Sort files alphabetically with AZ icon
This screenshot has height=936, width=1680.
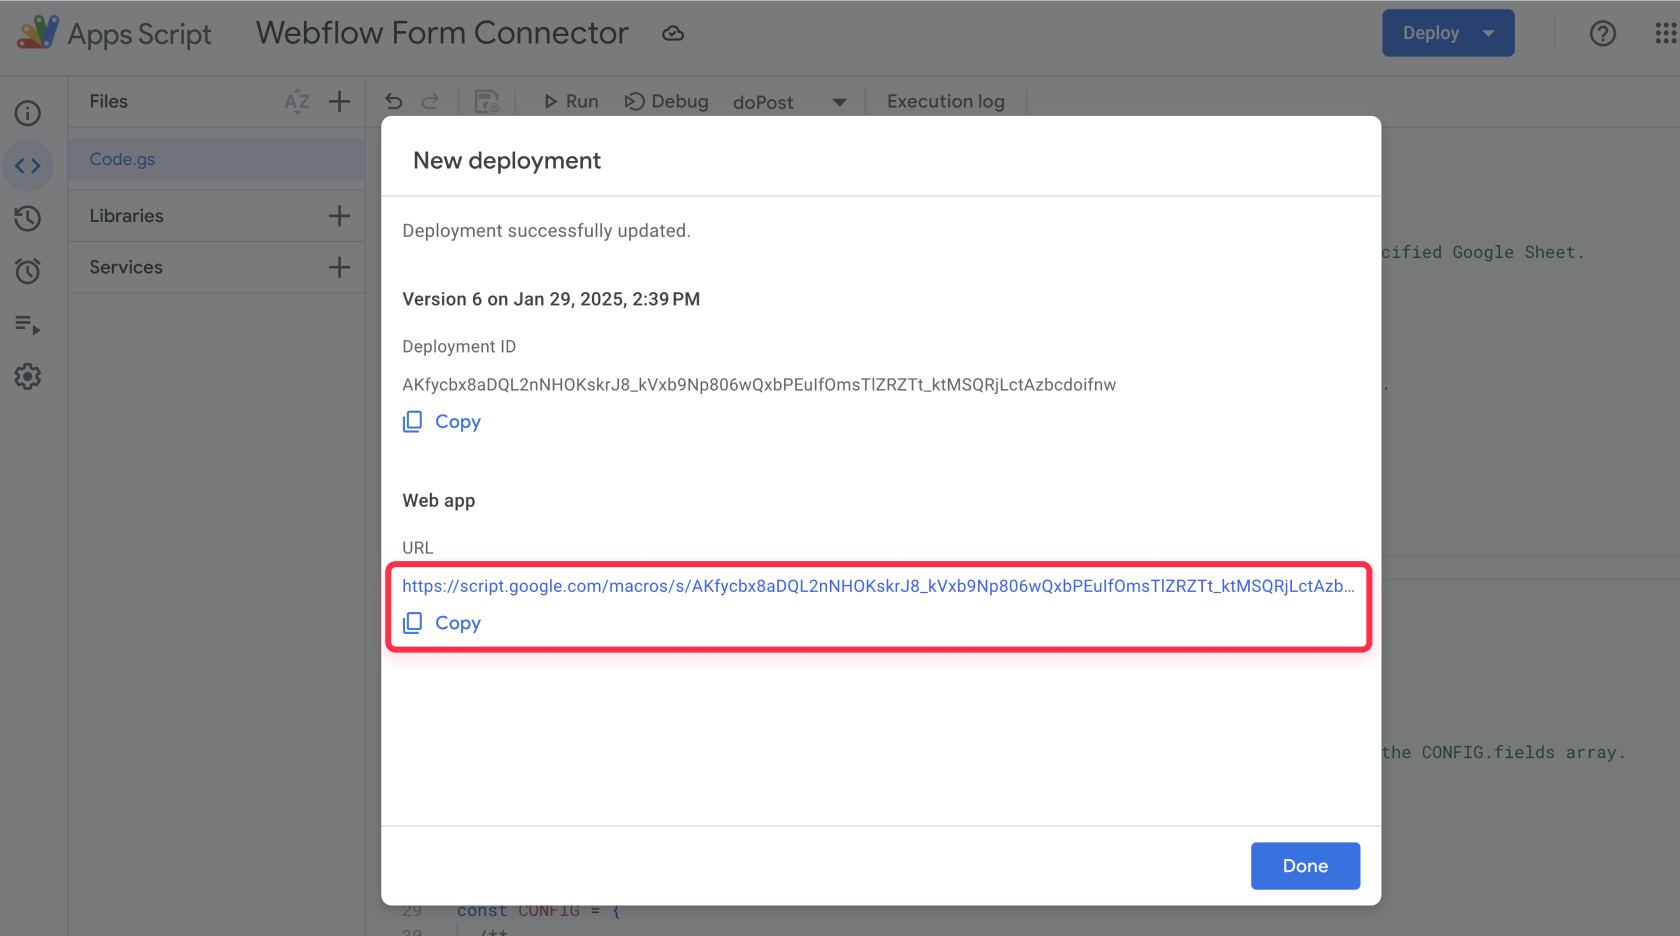[x=297, y=101]
